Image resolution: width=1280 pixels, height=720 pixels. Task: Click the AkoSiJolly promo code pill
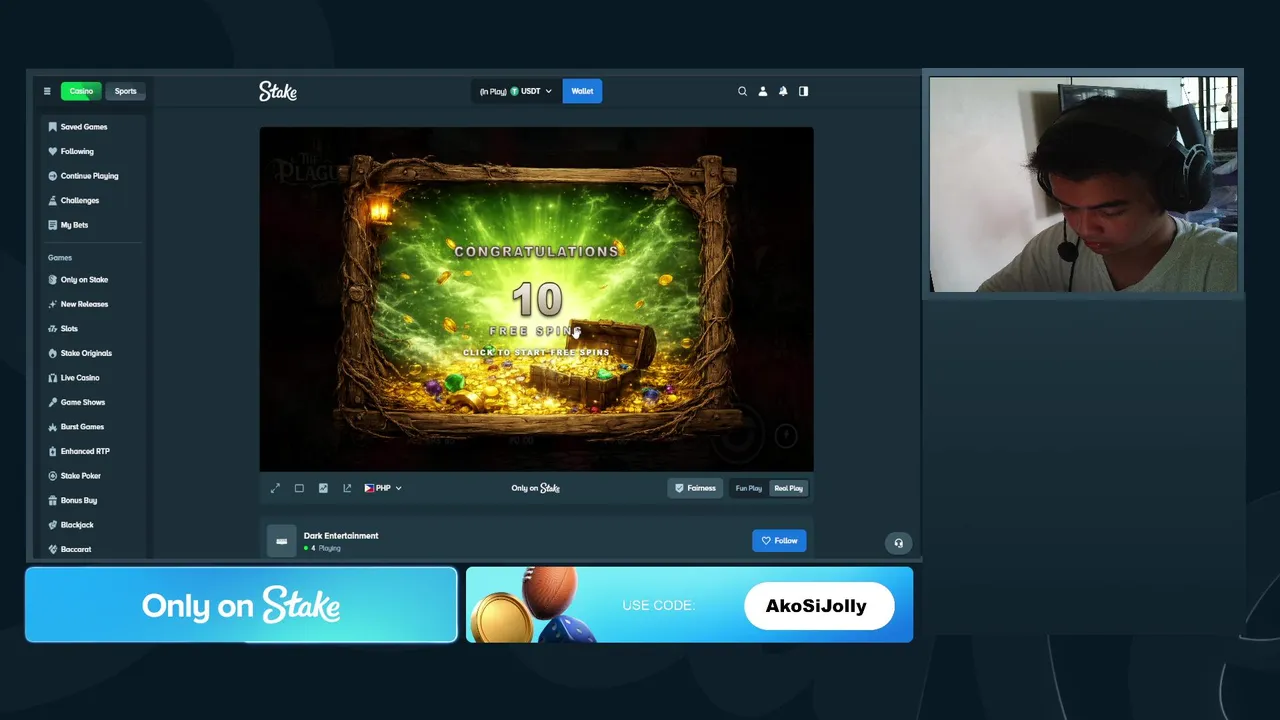(x=819, y=606)
